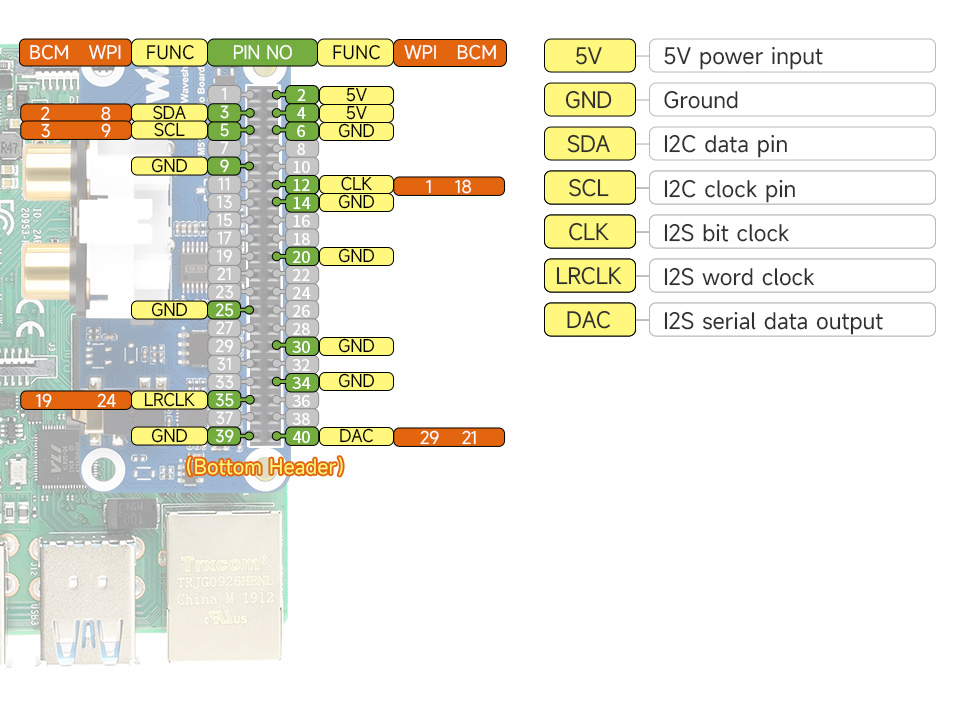Click the pin 2 green number badge
The height and width of the screenshot is (710, 960).
[x=301, y=96]
